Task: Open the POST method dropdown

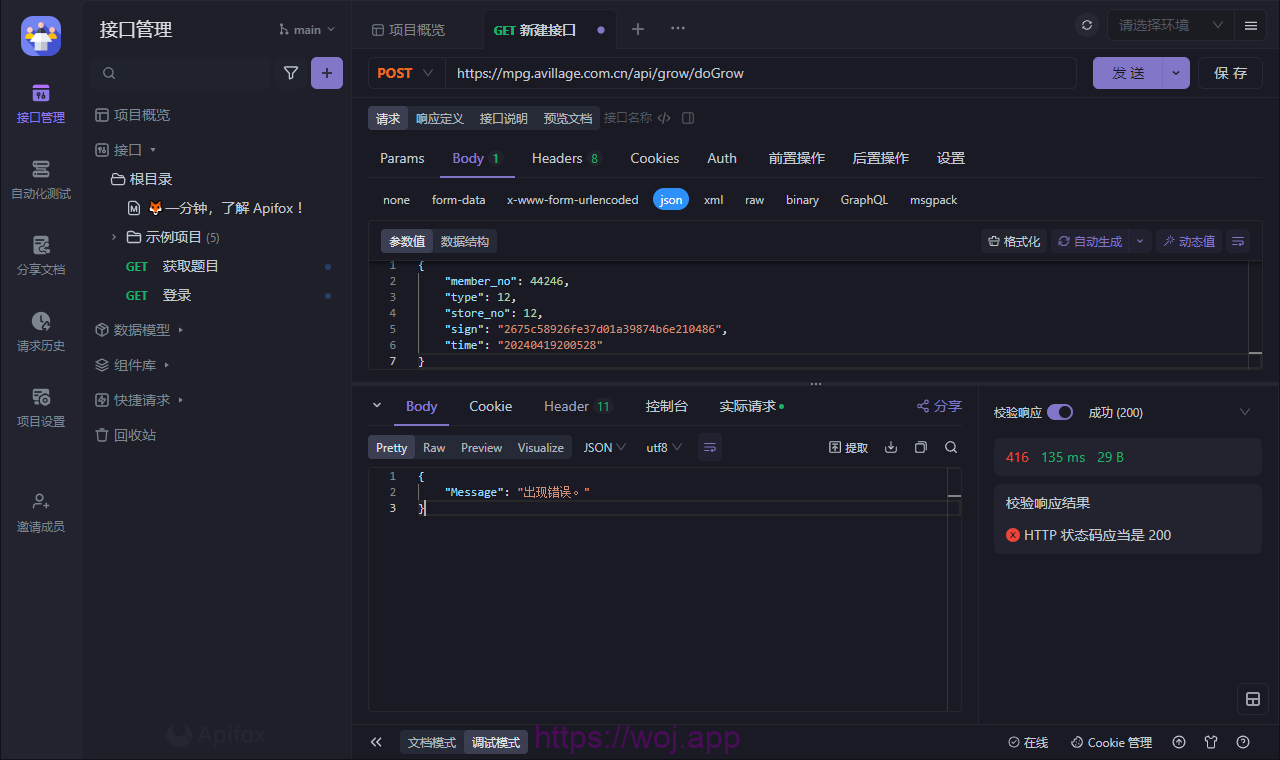Action: pos(406,73)
